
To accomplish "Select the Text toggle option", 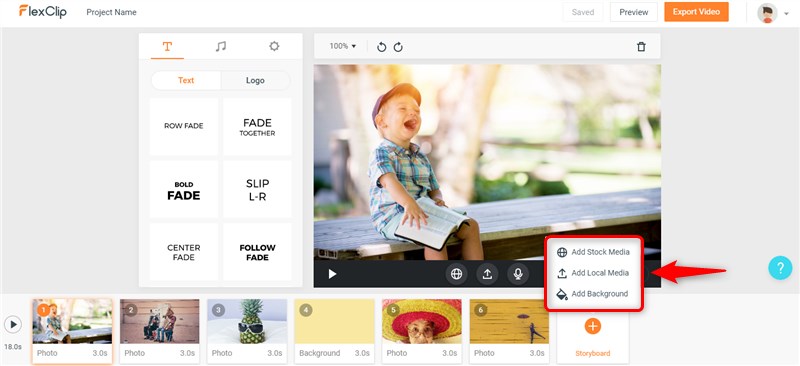I will click(186, 80).
